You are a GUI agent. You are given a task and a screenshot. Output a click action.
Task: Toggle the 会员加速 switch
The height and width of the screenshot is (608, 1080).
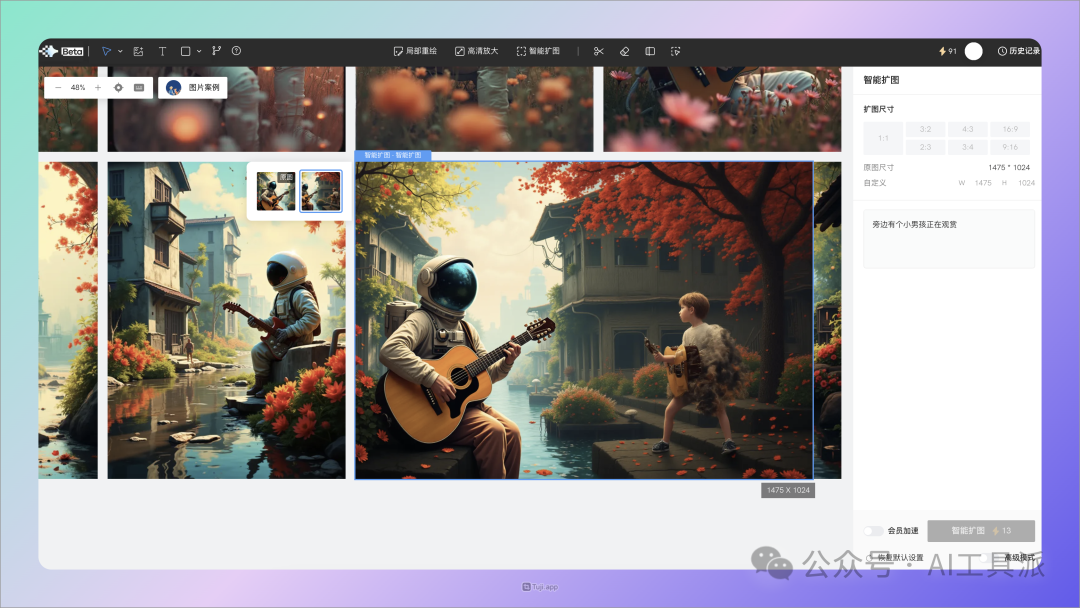pos(873,531)
